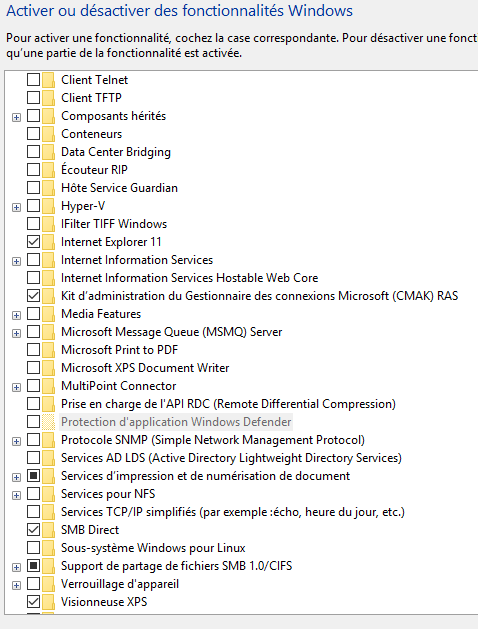Image resolution: width=478 pixels, height=629 pixels.
Task: Expand the Services pour NFS node
Action: [x=16, y=495]
